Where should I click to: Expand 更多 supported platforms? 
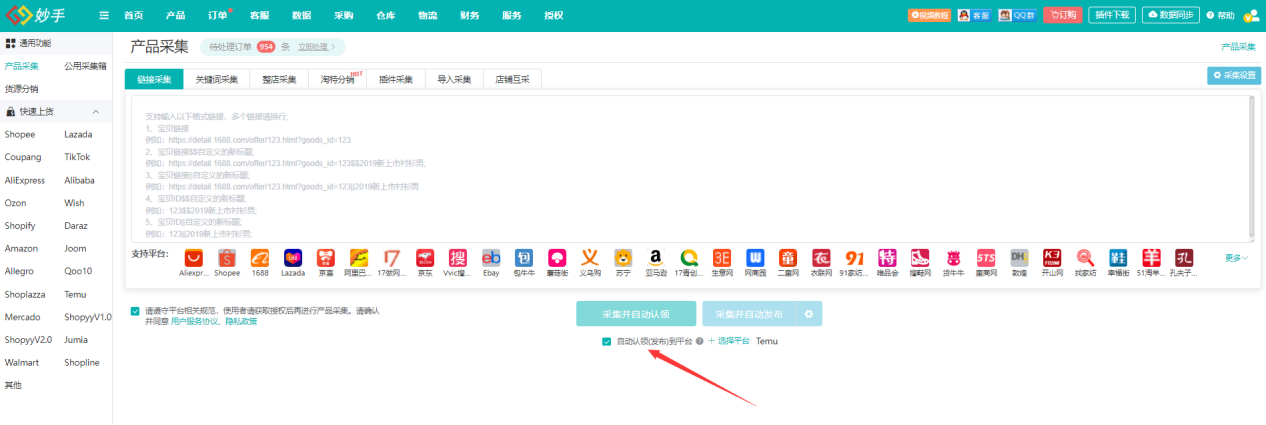point(1237,258)
